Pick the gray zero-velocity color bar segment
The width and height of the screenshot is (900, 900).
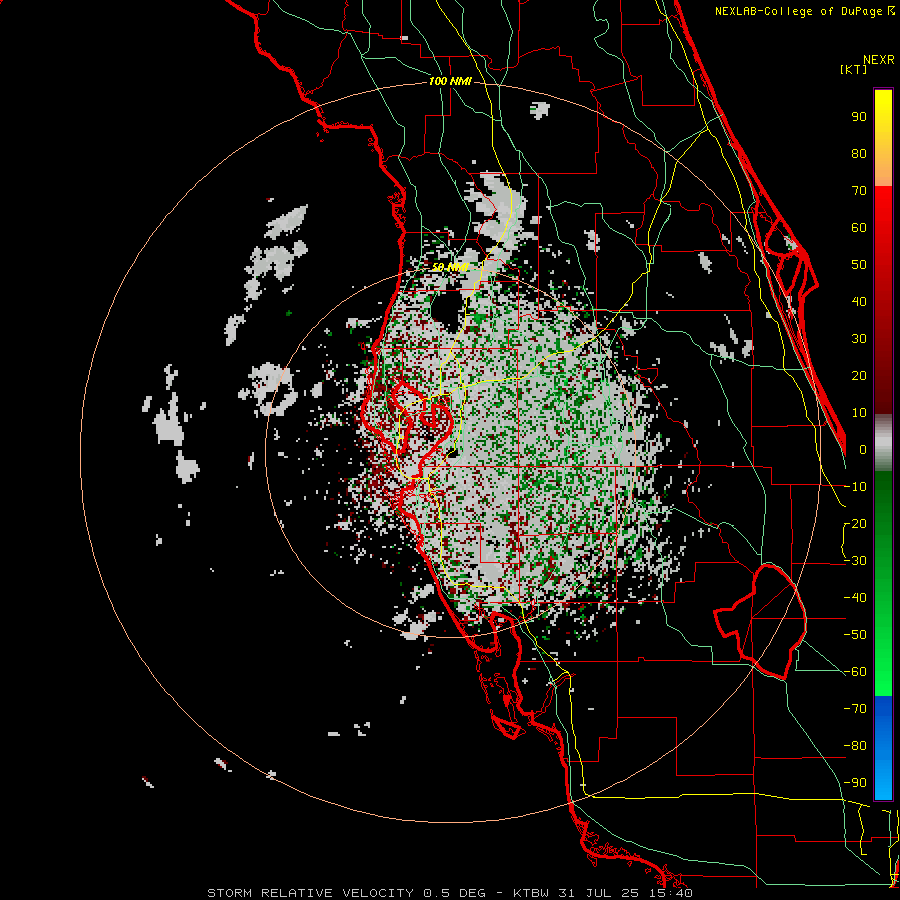click(883, 443)
